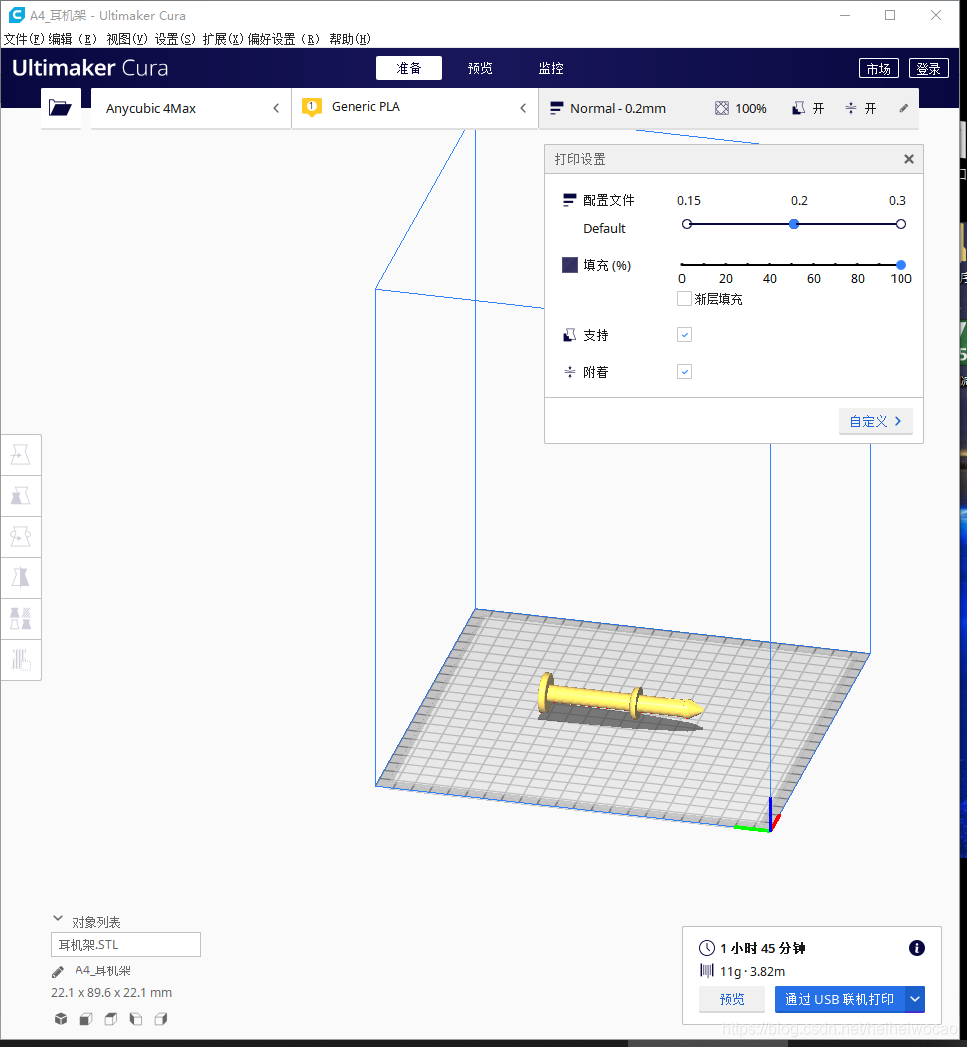Open the 视图(V) menu
This screenshot has height=1047, width=967.
coord(127,39)
